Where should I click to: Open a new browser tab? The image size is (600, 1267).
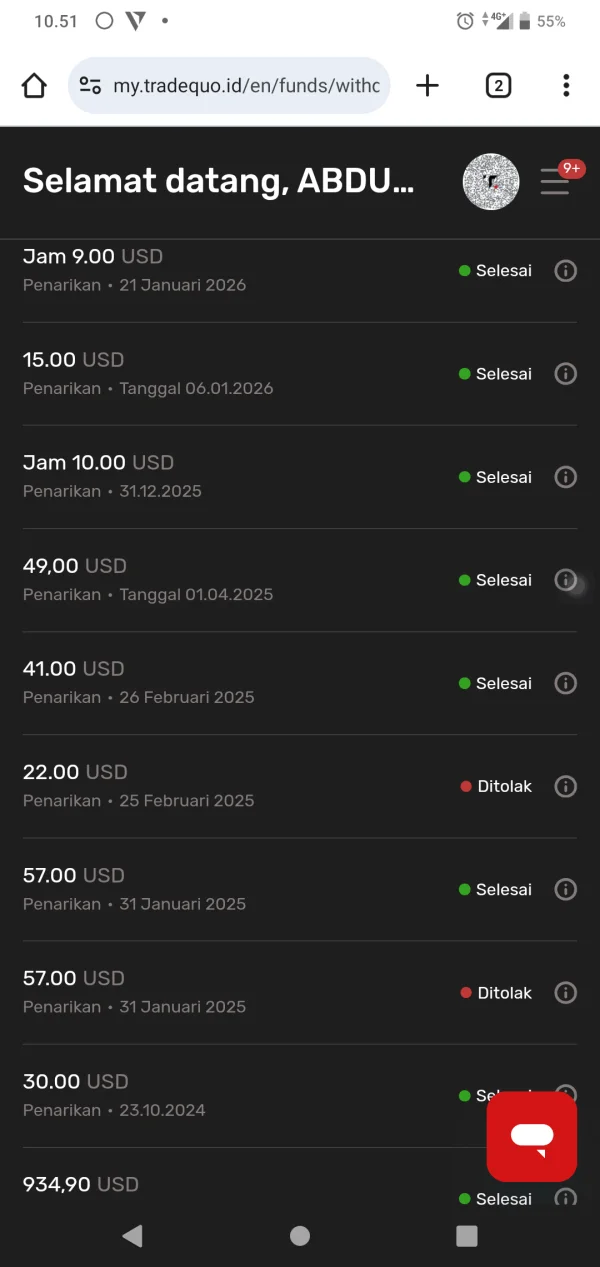[427, 86]
